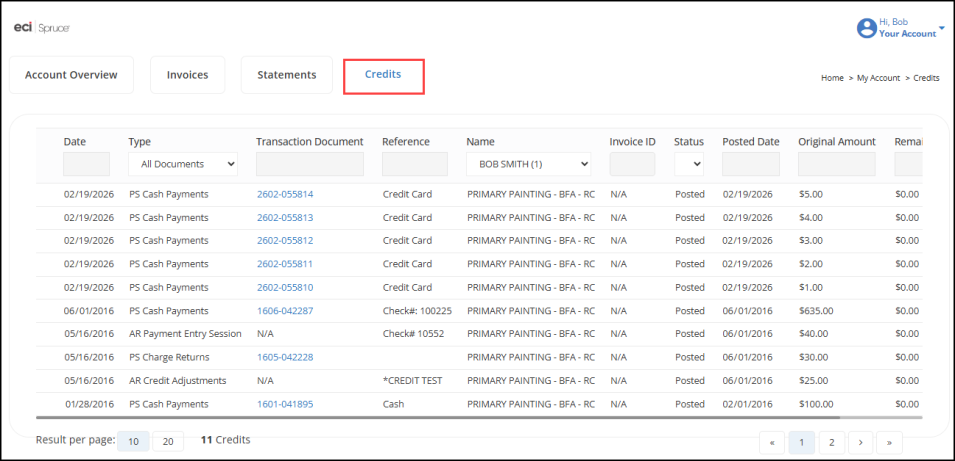This screenshot has width=955, height=461.
Task: Click the Date filter input field
Action: pos(86,164)
